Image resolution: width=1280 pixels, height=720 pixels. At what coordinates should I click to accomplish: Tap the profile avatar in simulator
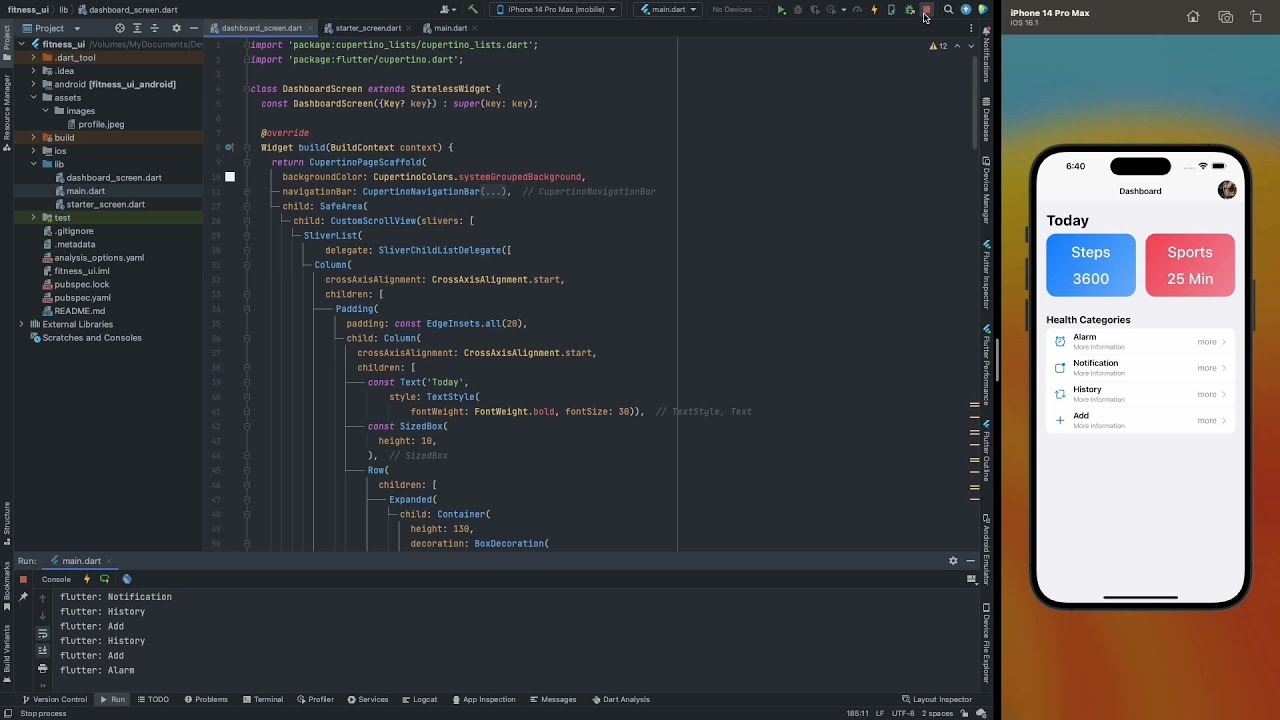tap(1227, 190)
